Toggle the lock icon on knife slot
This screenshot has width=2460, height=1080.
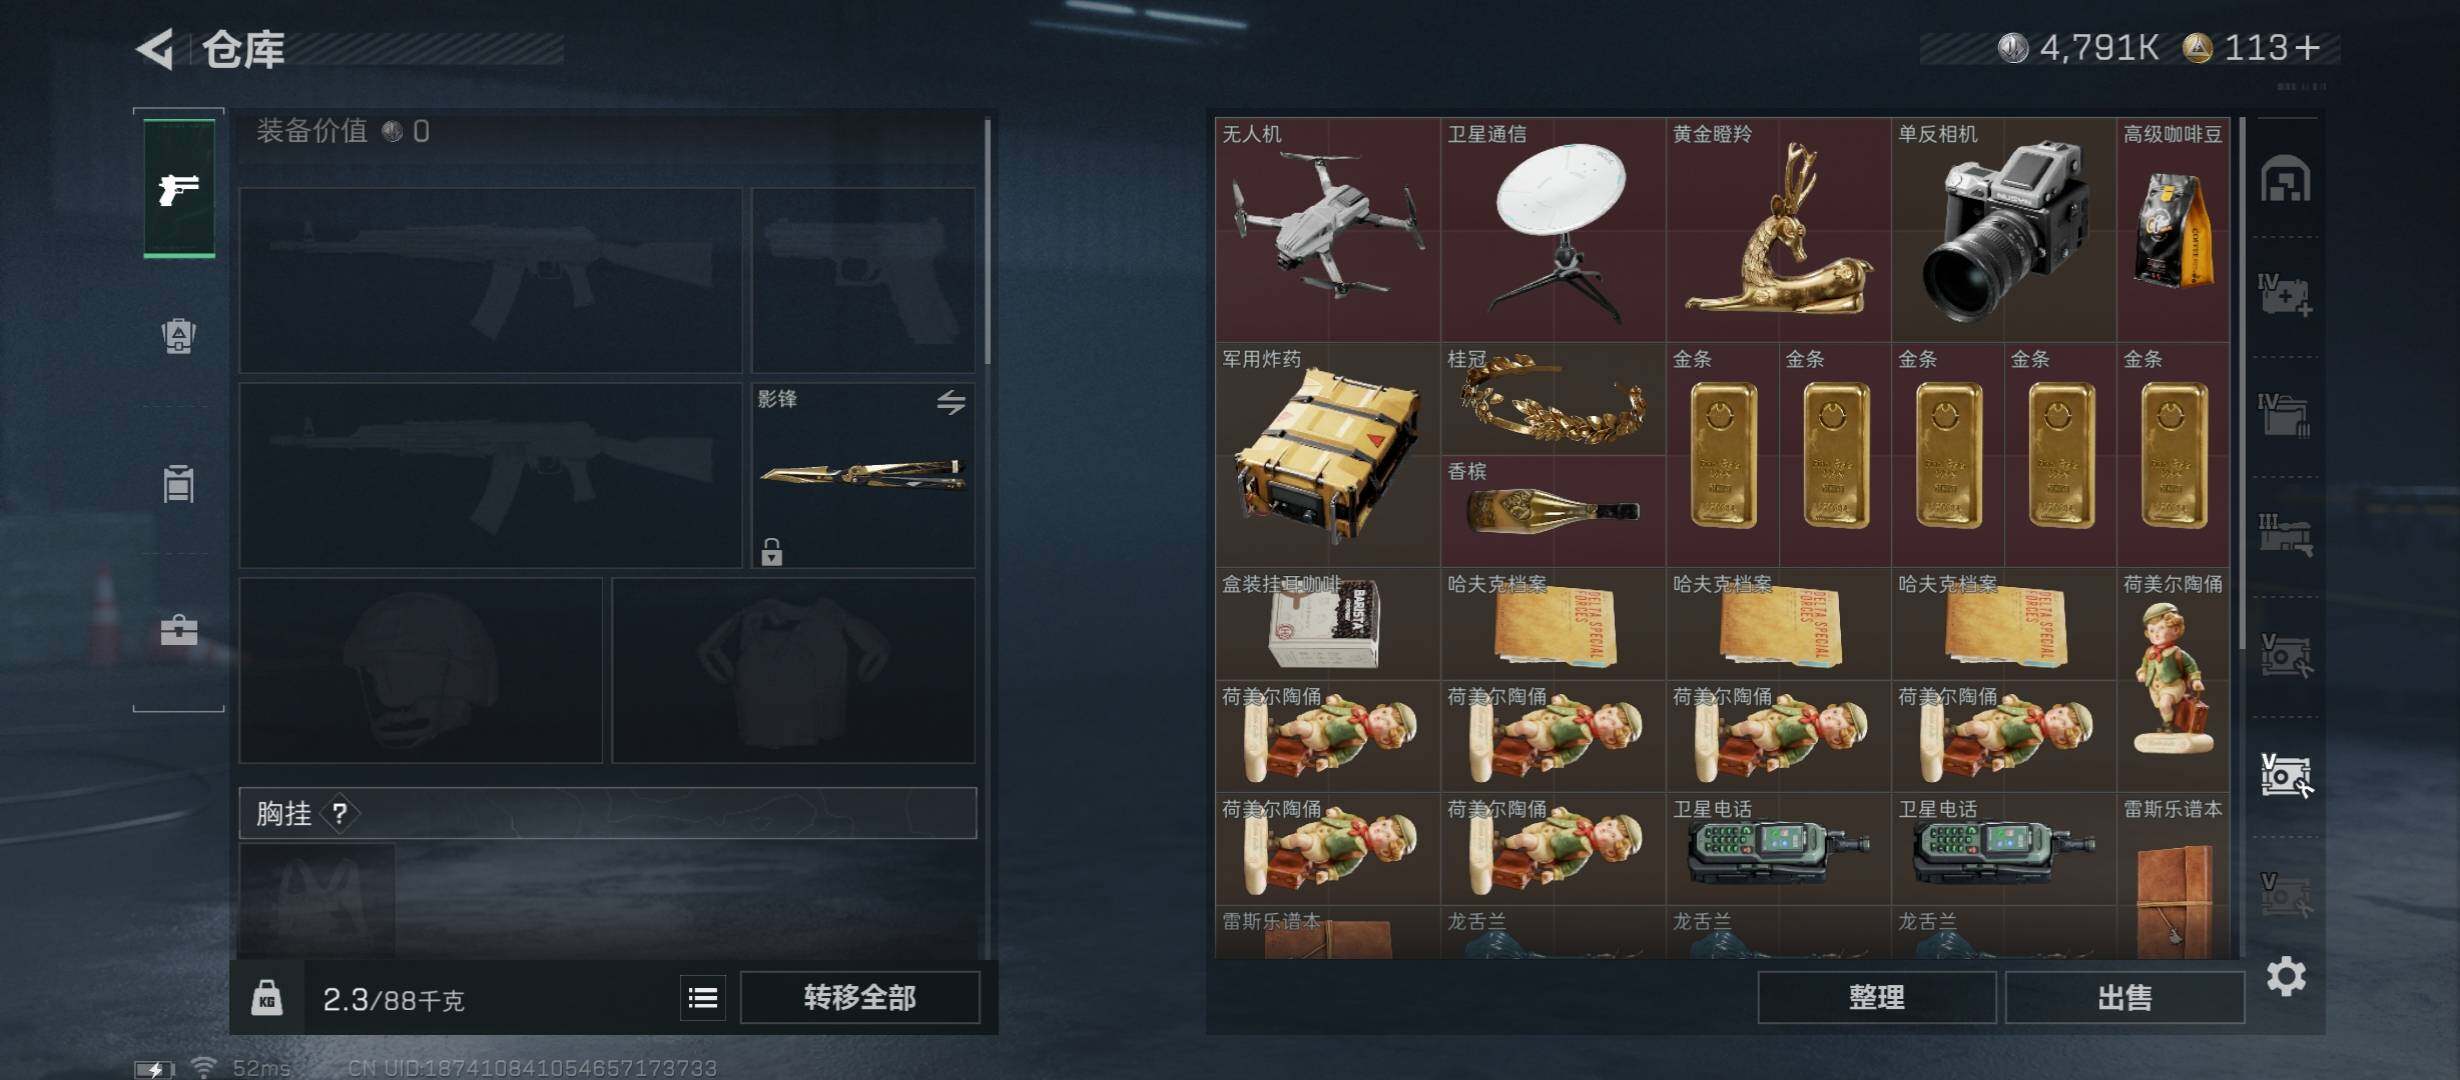[771, 551]
